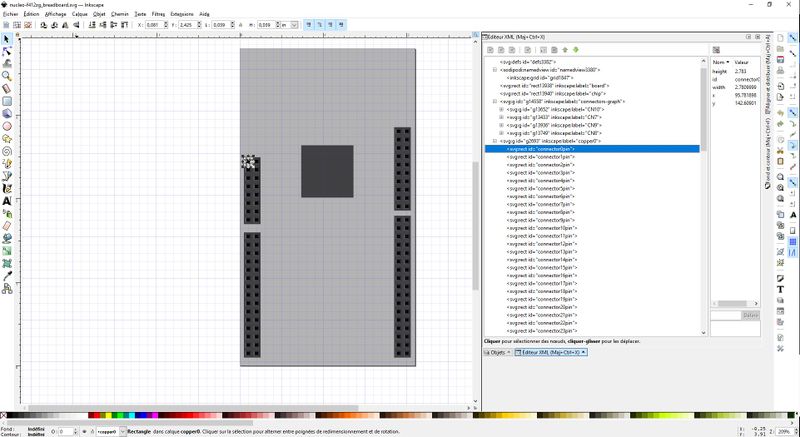This screenshot has width=800, height=437.
Task: Select the rect13938 board node
Action: tap(540, 86)
